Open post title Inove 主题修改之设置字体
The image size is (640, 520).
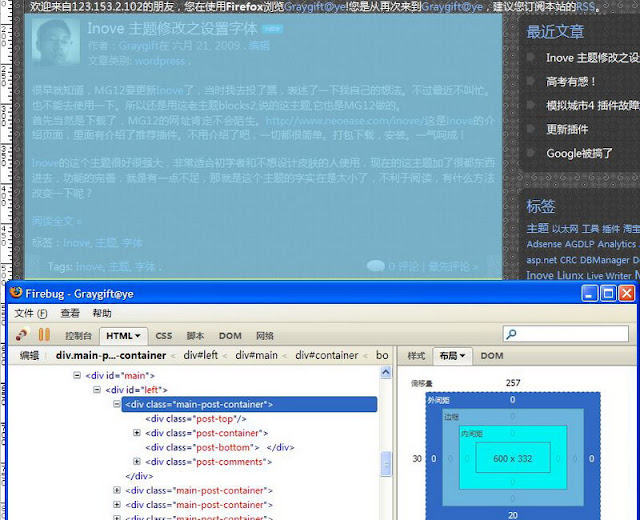(172, 29)
